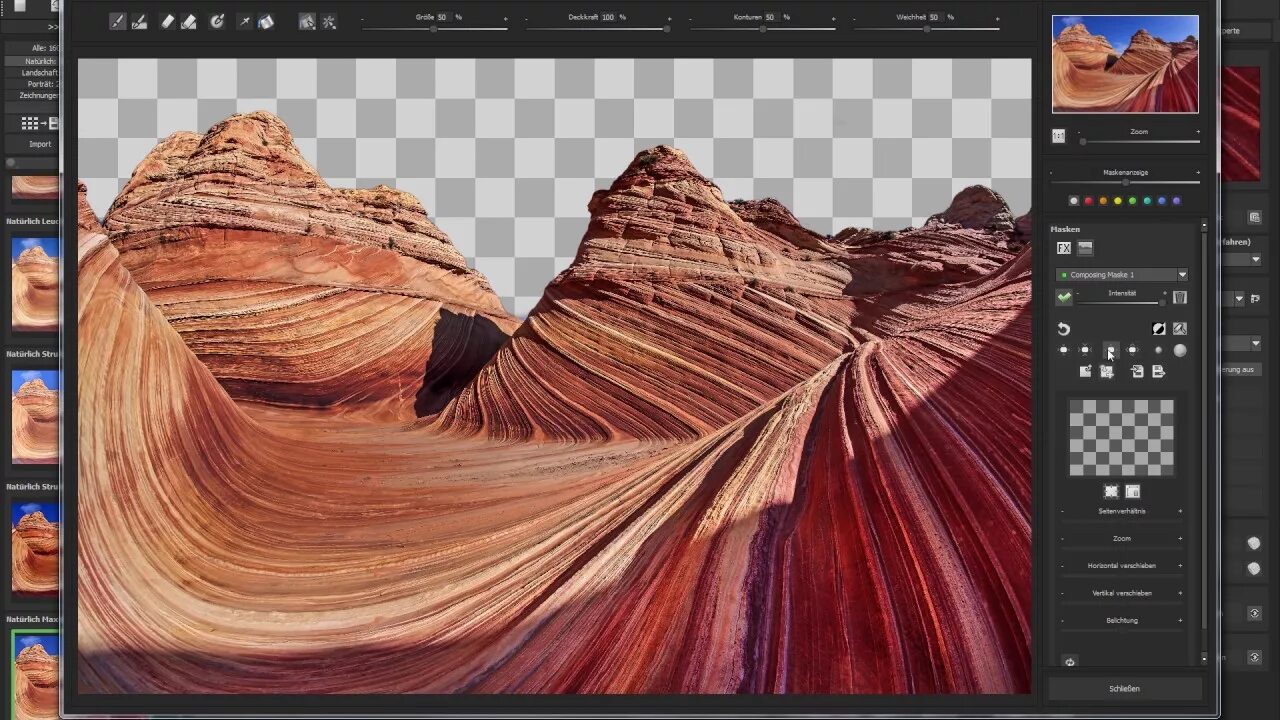Select the fourth mask edge mode icon
Image resolution: width=1280 pixels, height=720 pixels.
(x=1132, y=350)
